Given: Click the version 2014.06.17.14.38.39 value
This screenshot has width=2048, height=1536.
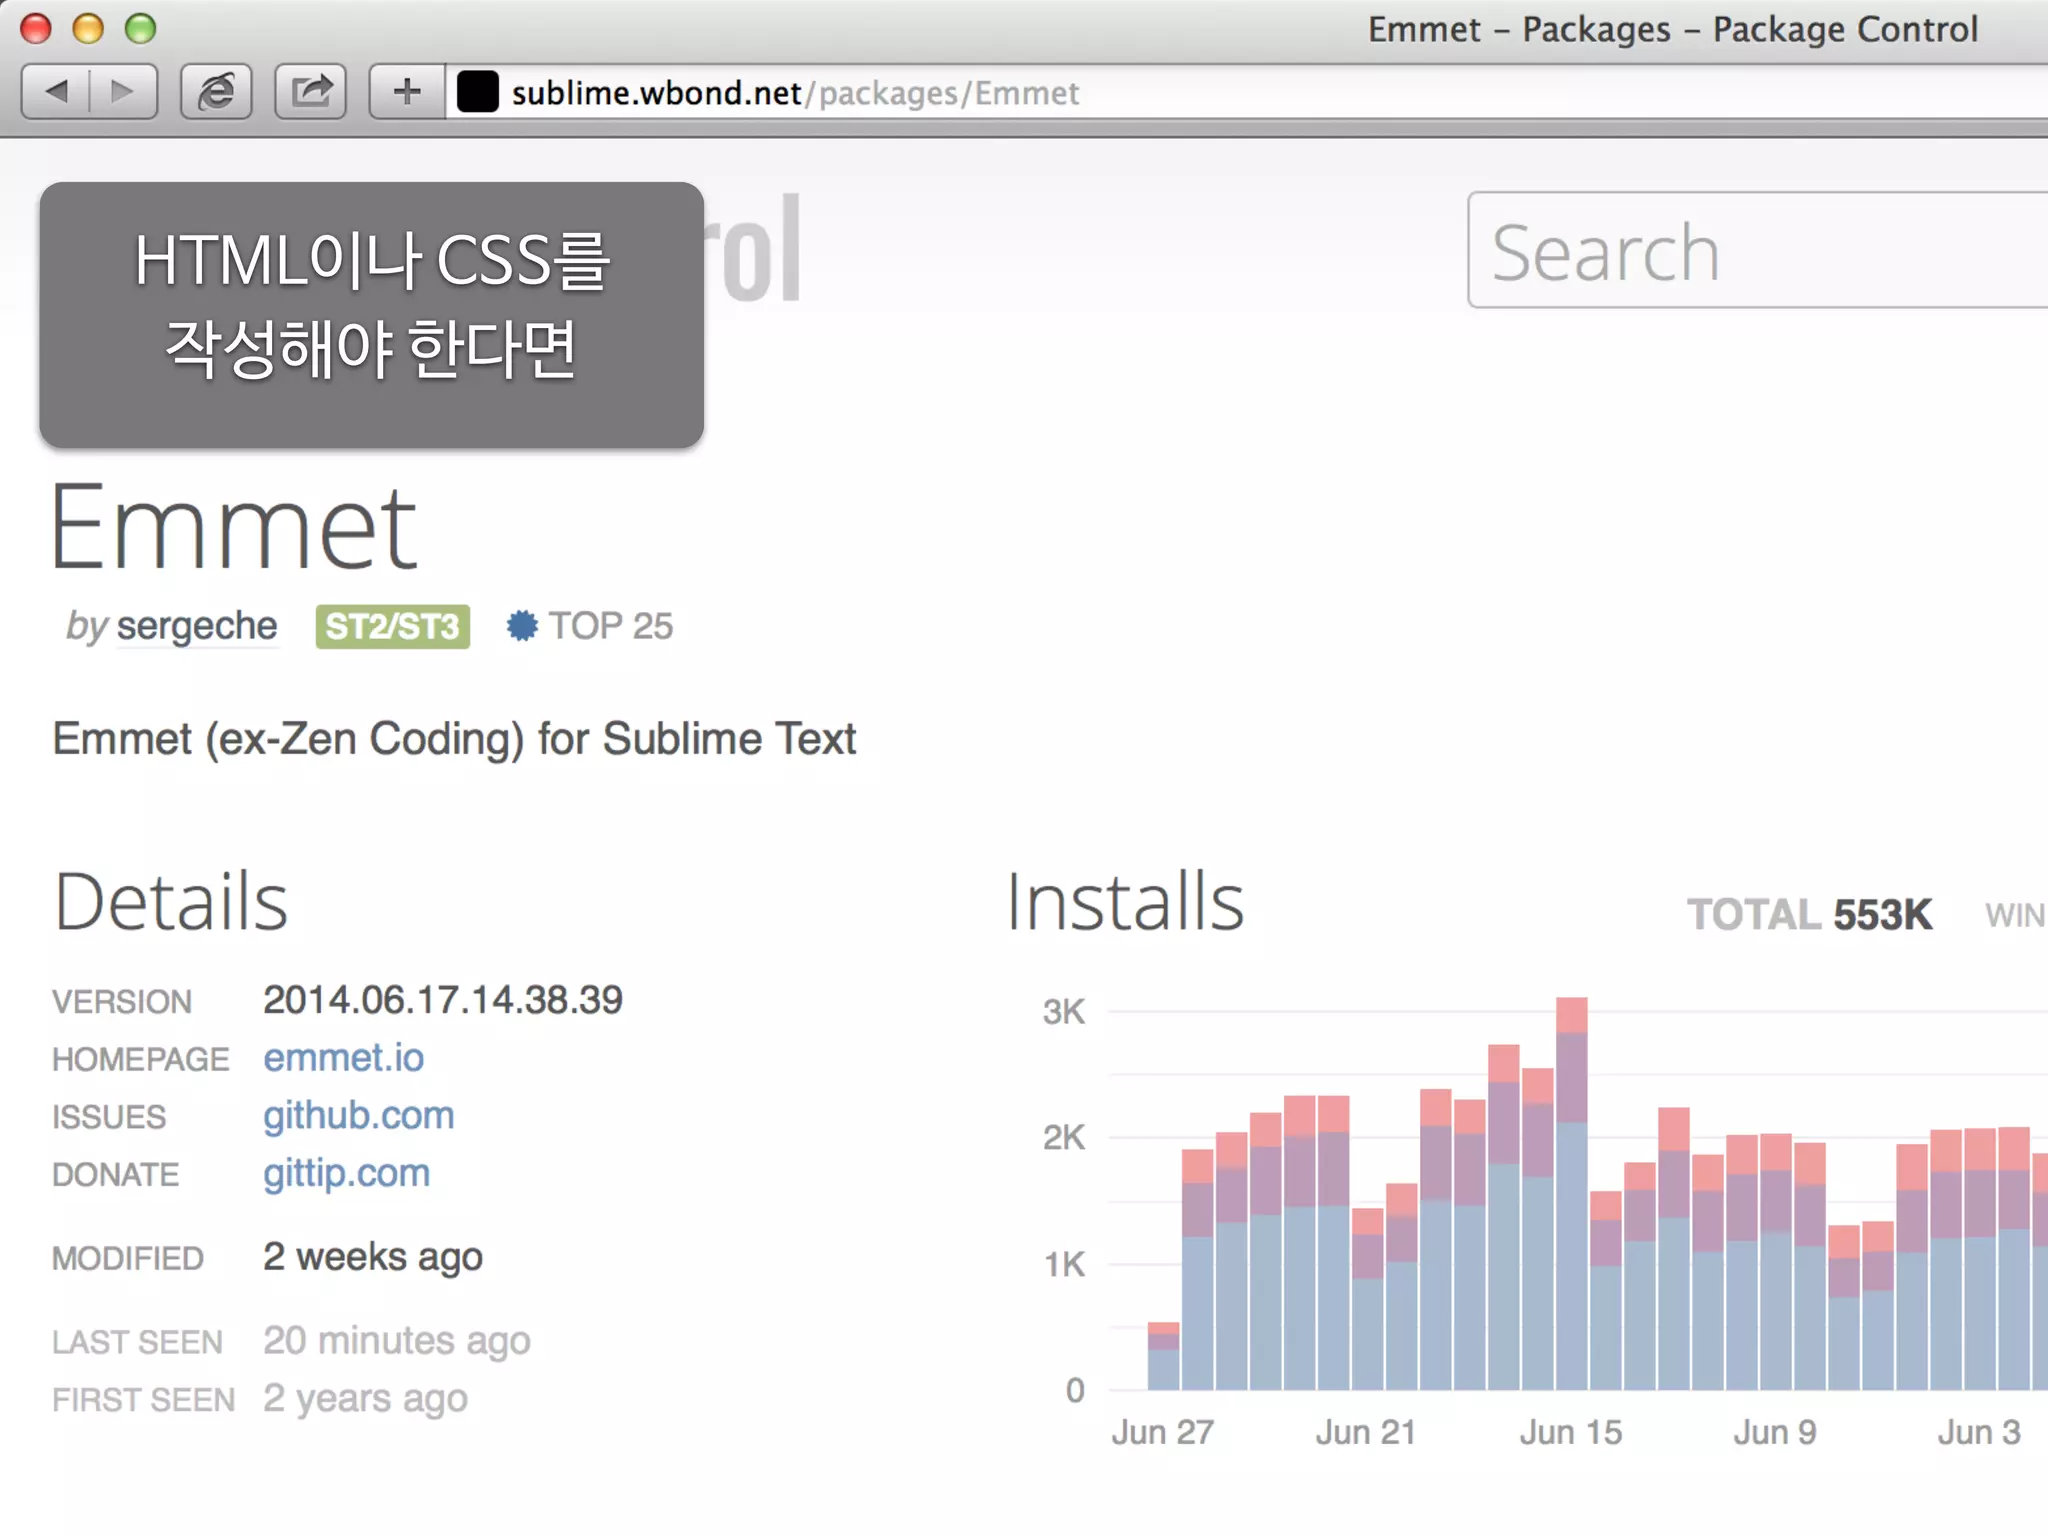Looking at the screenshot, I should [x=442, y=1000].
